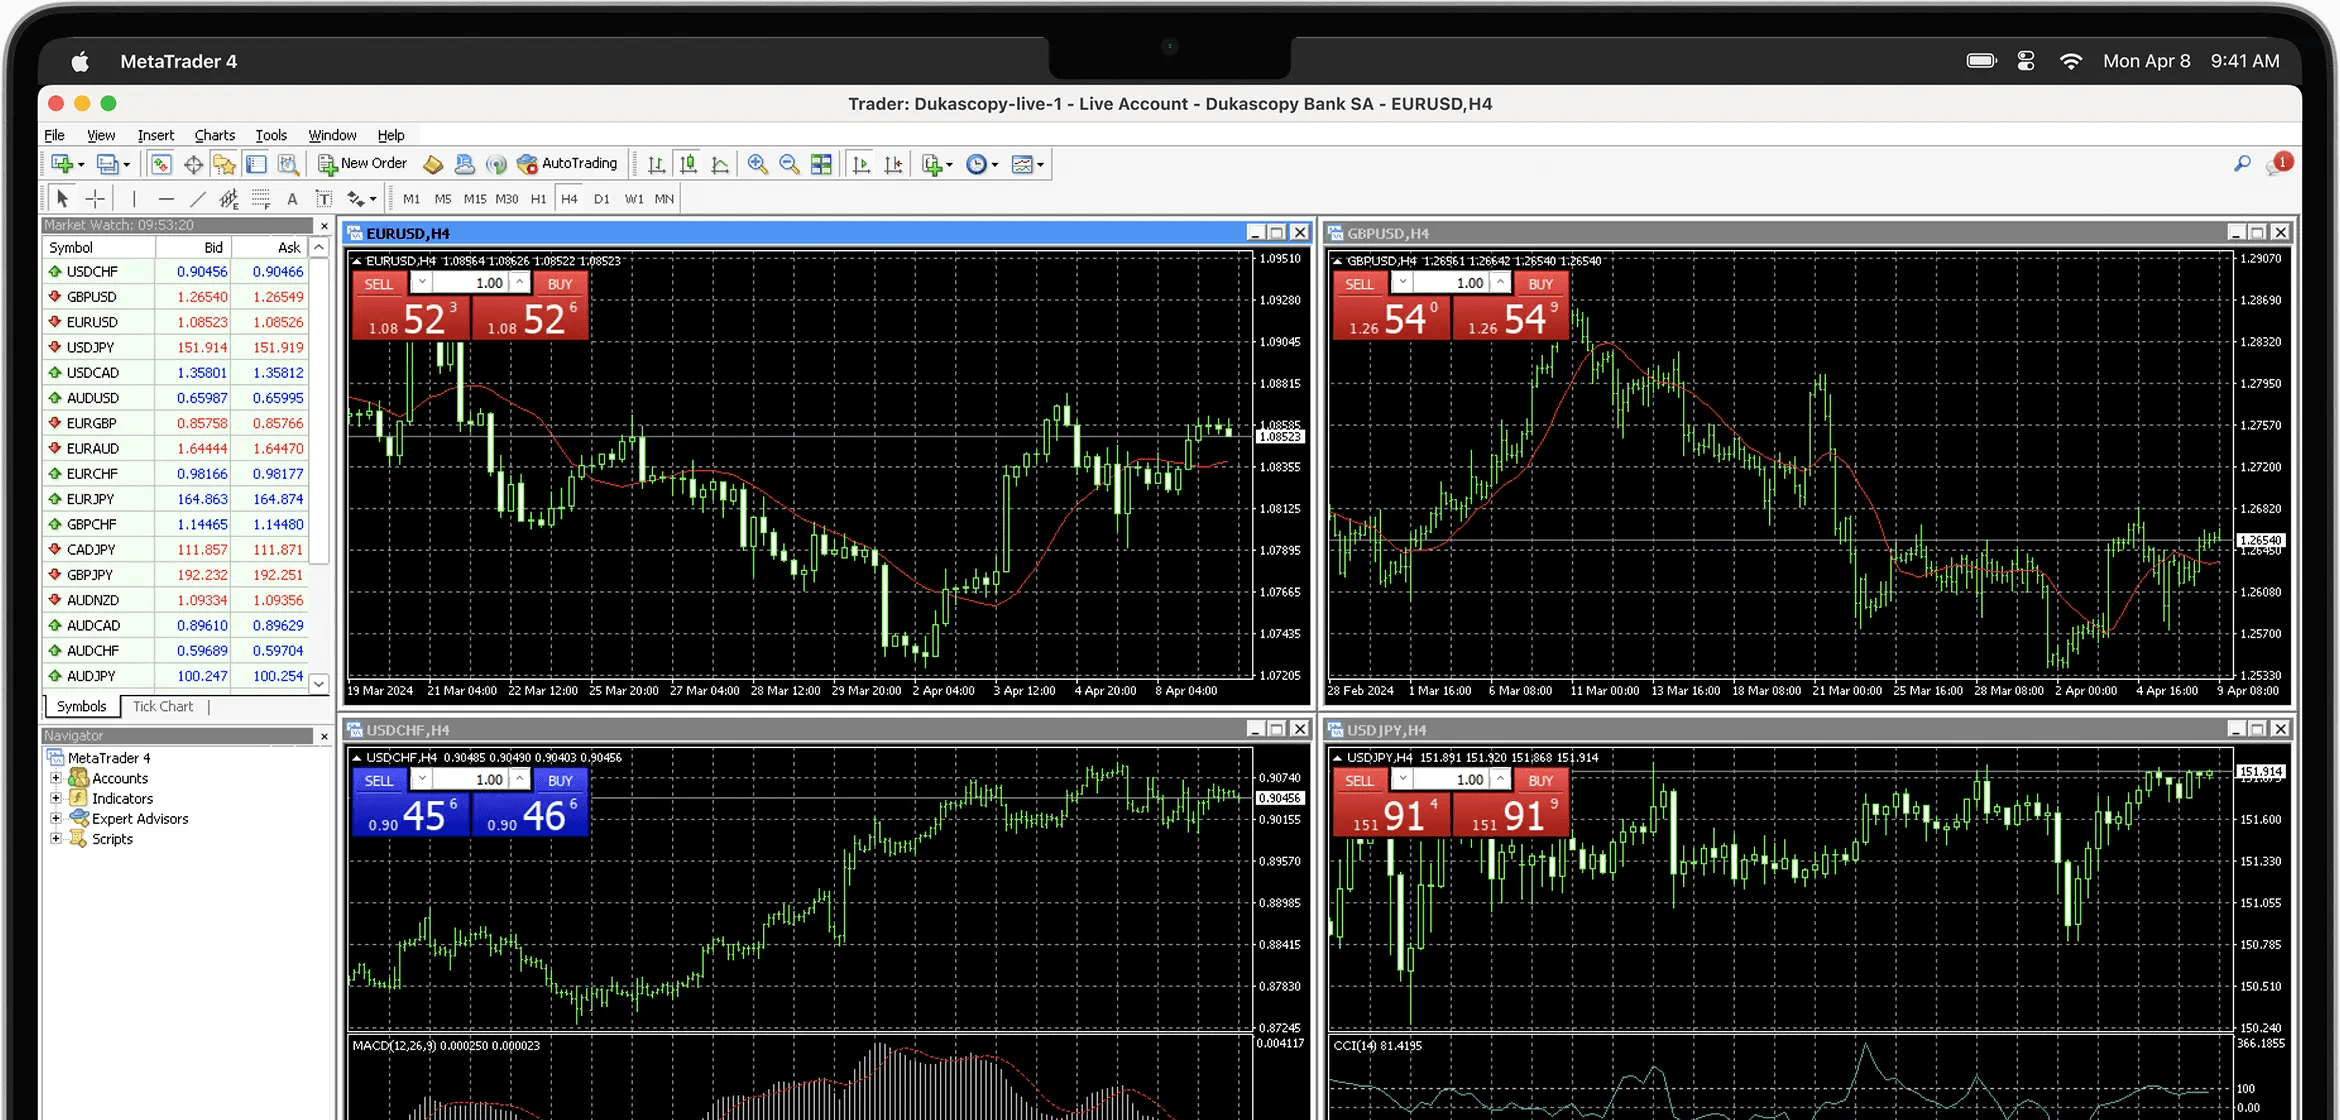Zoom out on the chart
The image size is (2340, 1120).
coord(789,165)
